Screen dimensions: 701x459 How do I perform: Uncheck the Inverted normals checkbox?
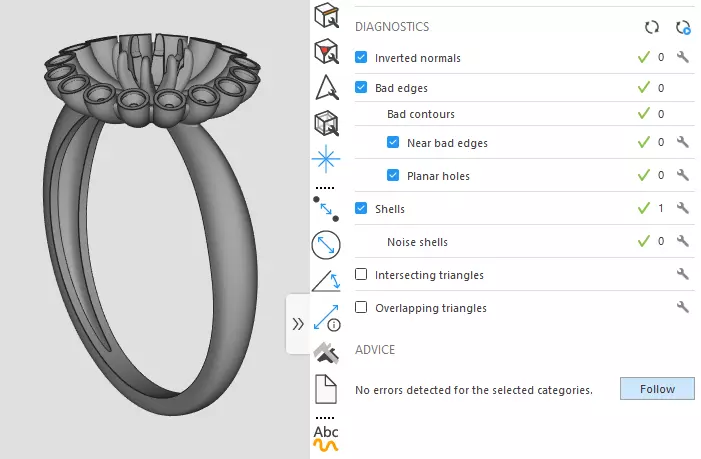(362, 58)
